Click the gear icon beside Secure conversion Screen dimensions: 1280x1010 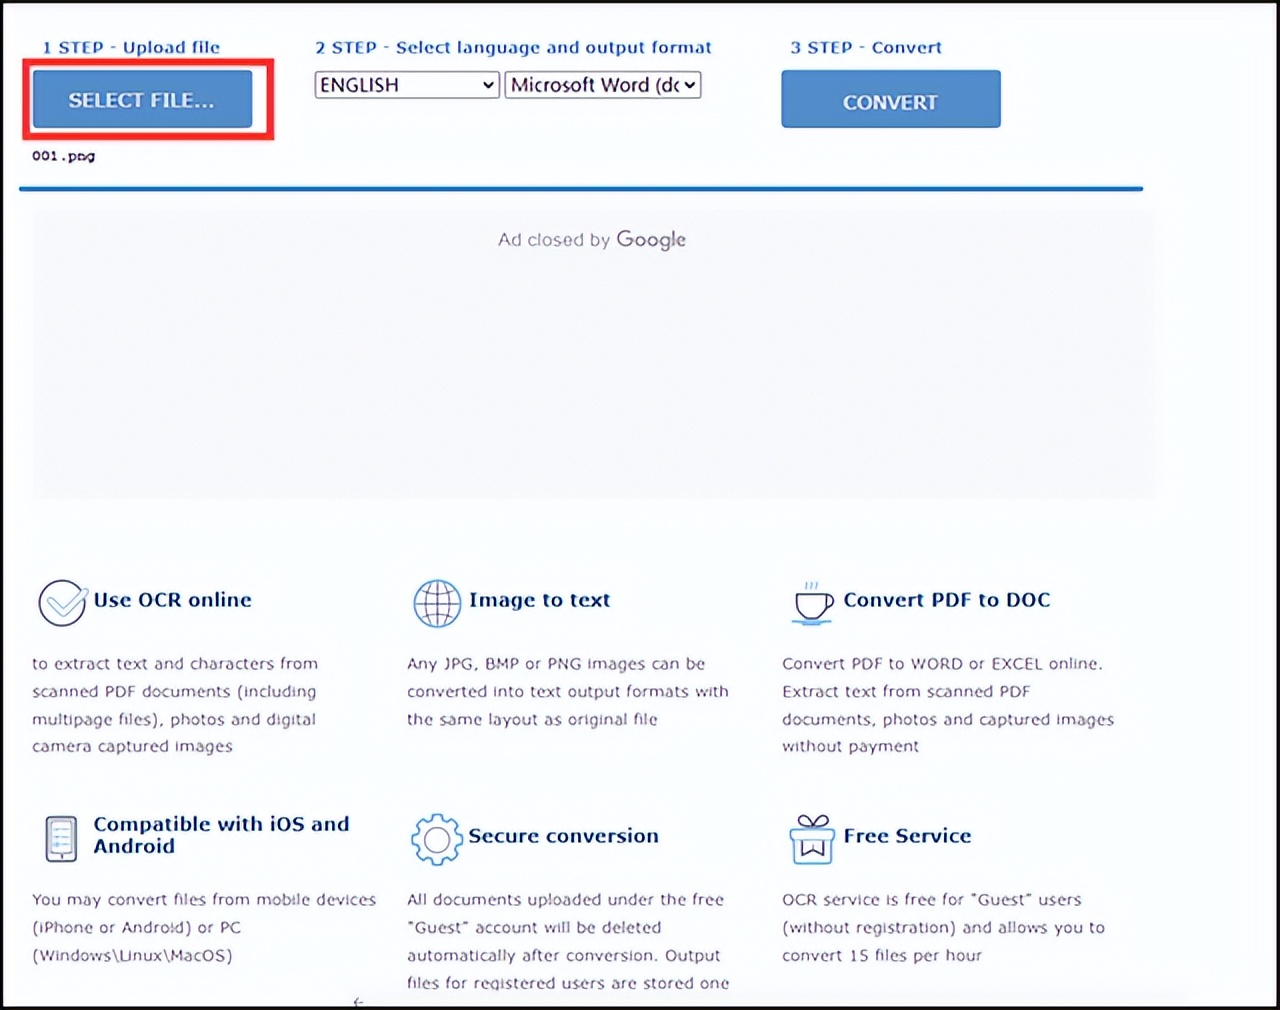tap(436, 839)
